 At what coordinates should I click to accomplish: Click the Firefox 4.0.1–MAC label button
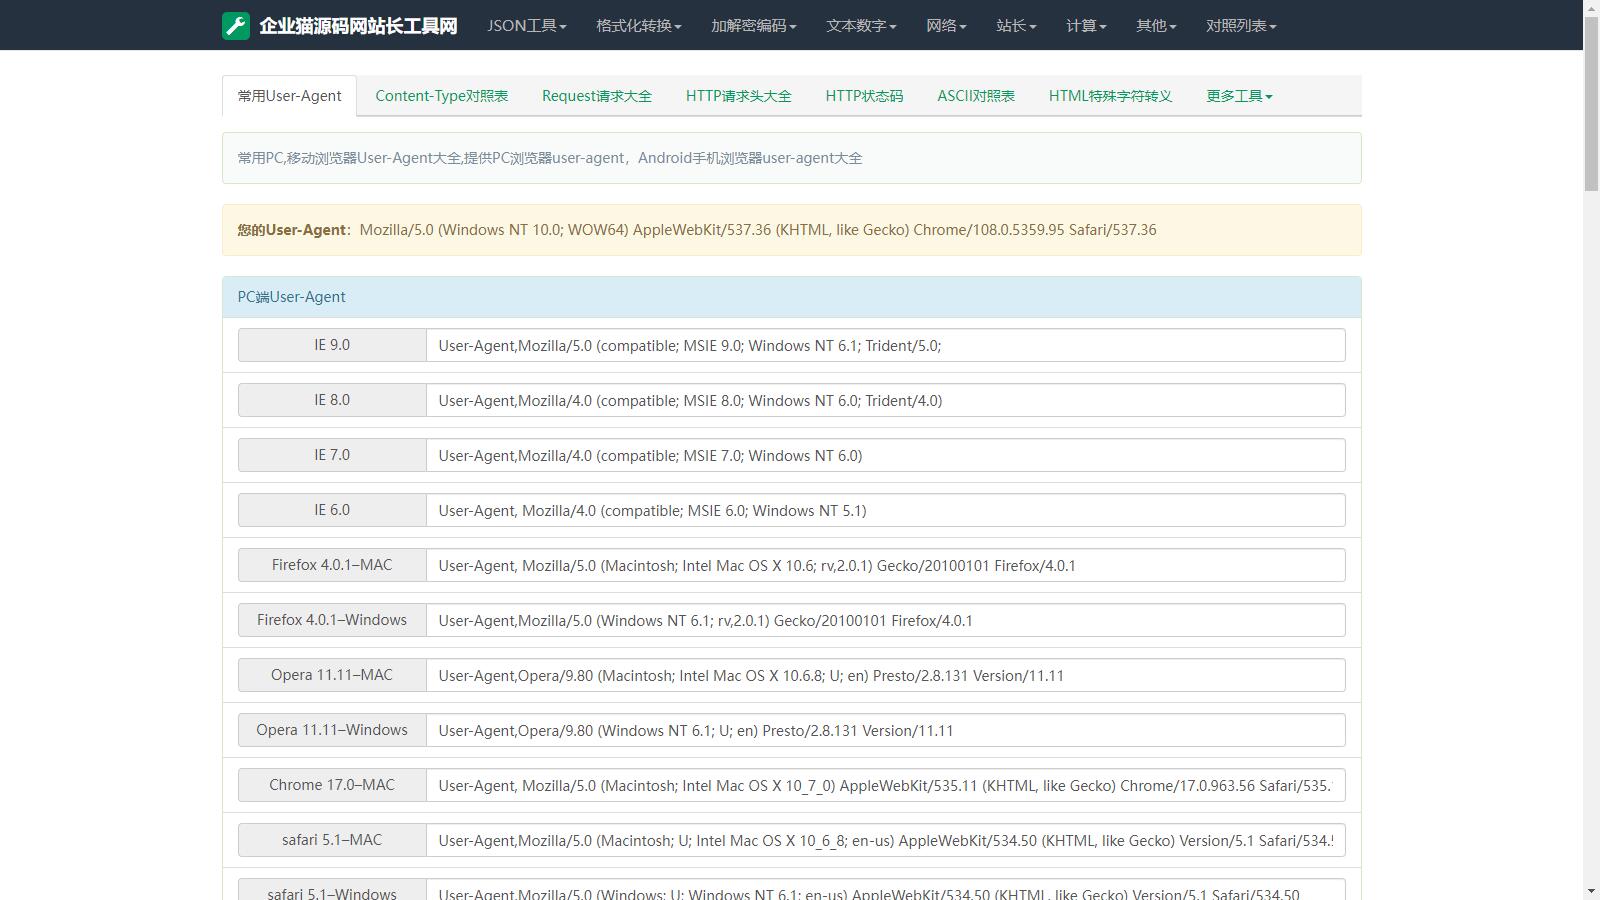(x=332, y=565)
